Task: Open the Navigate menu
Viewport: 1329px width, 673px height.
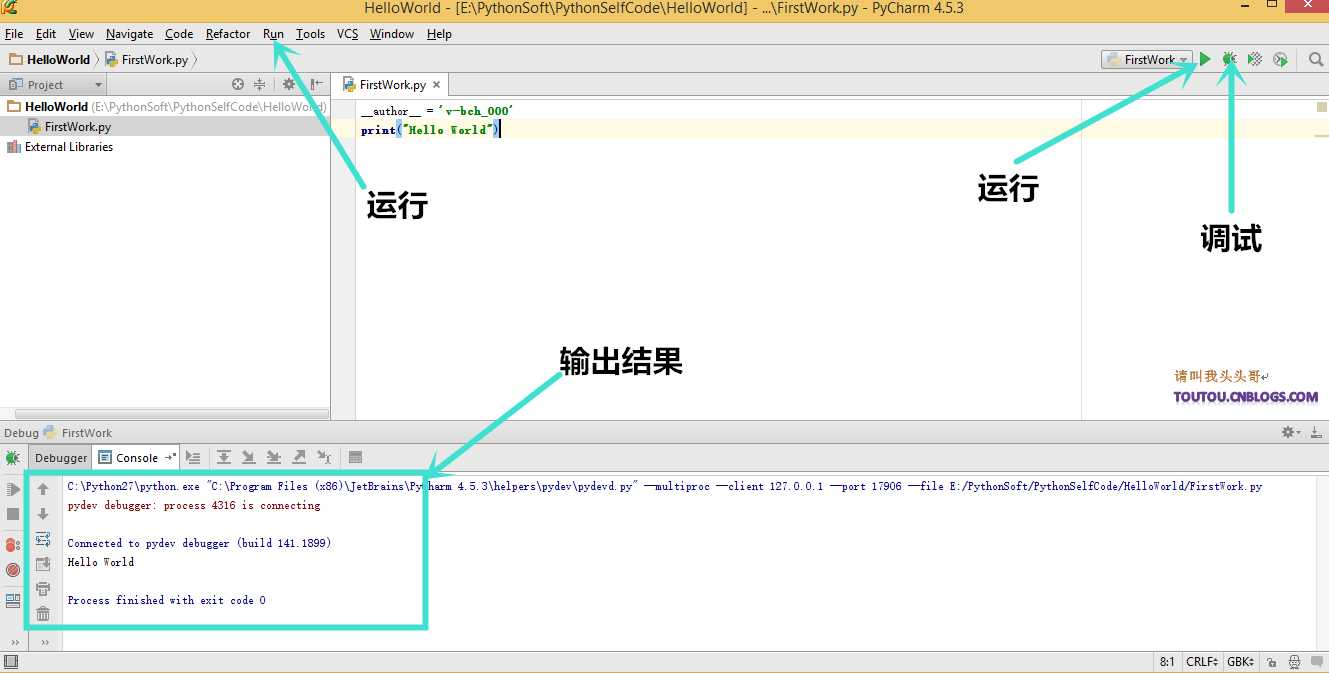Action: tap(129, 34)
